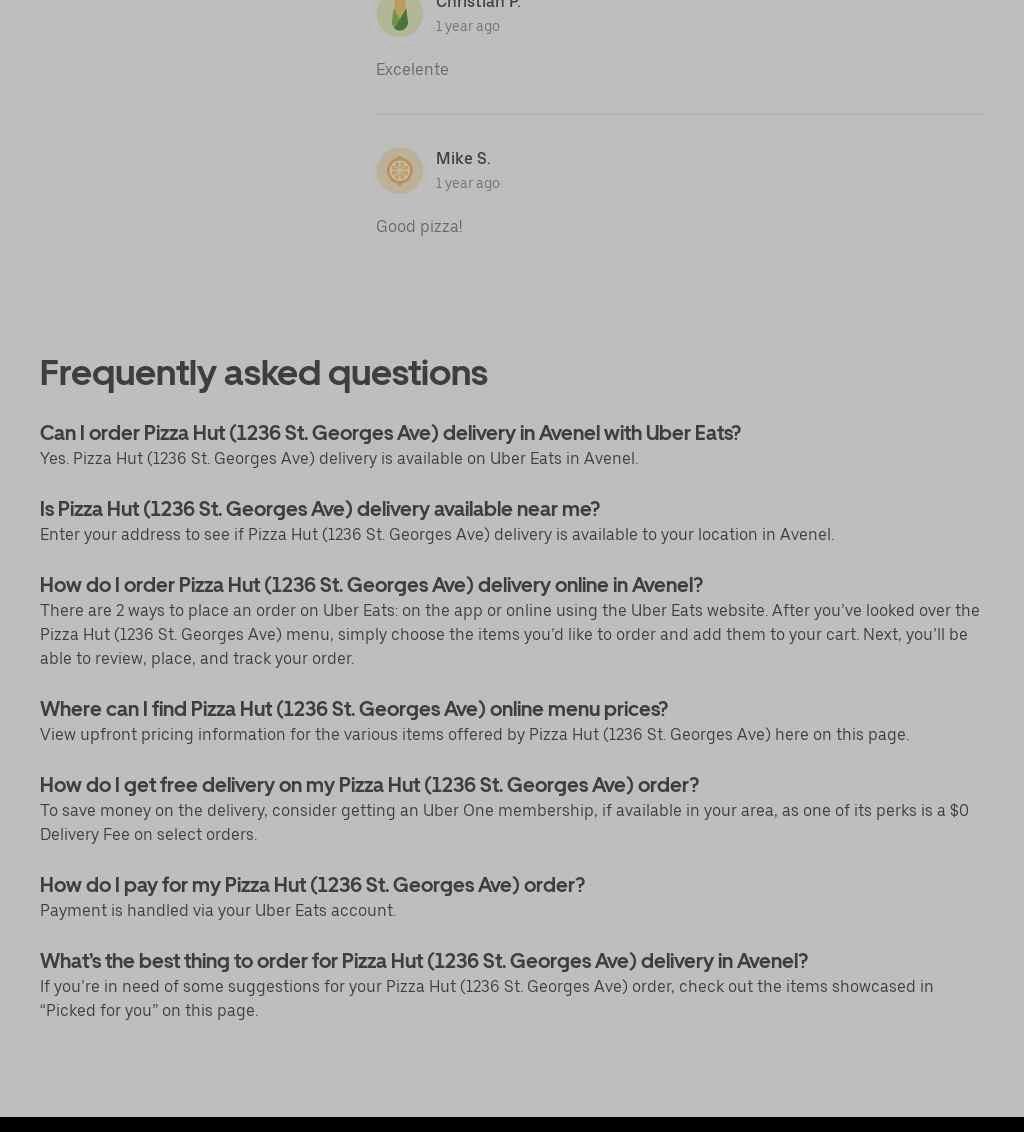Click the question about ordering with Uber Eats
Screen dimensions: 1024x1132
click(x=390, y=432)
